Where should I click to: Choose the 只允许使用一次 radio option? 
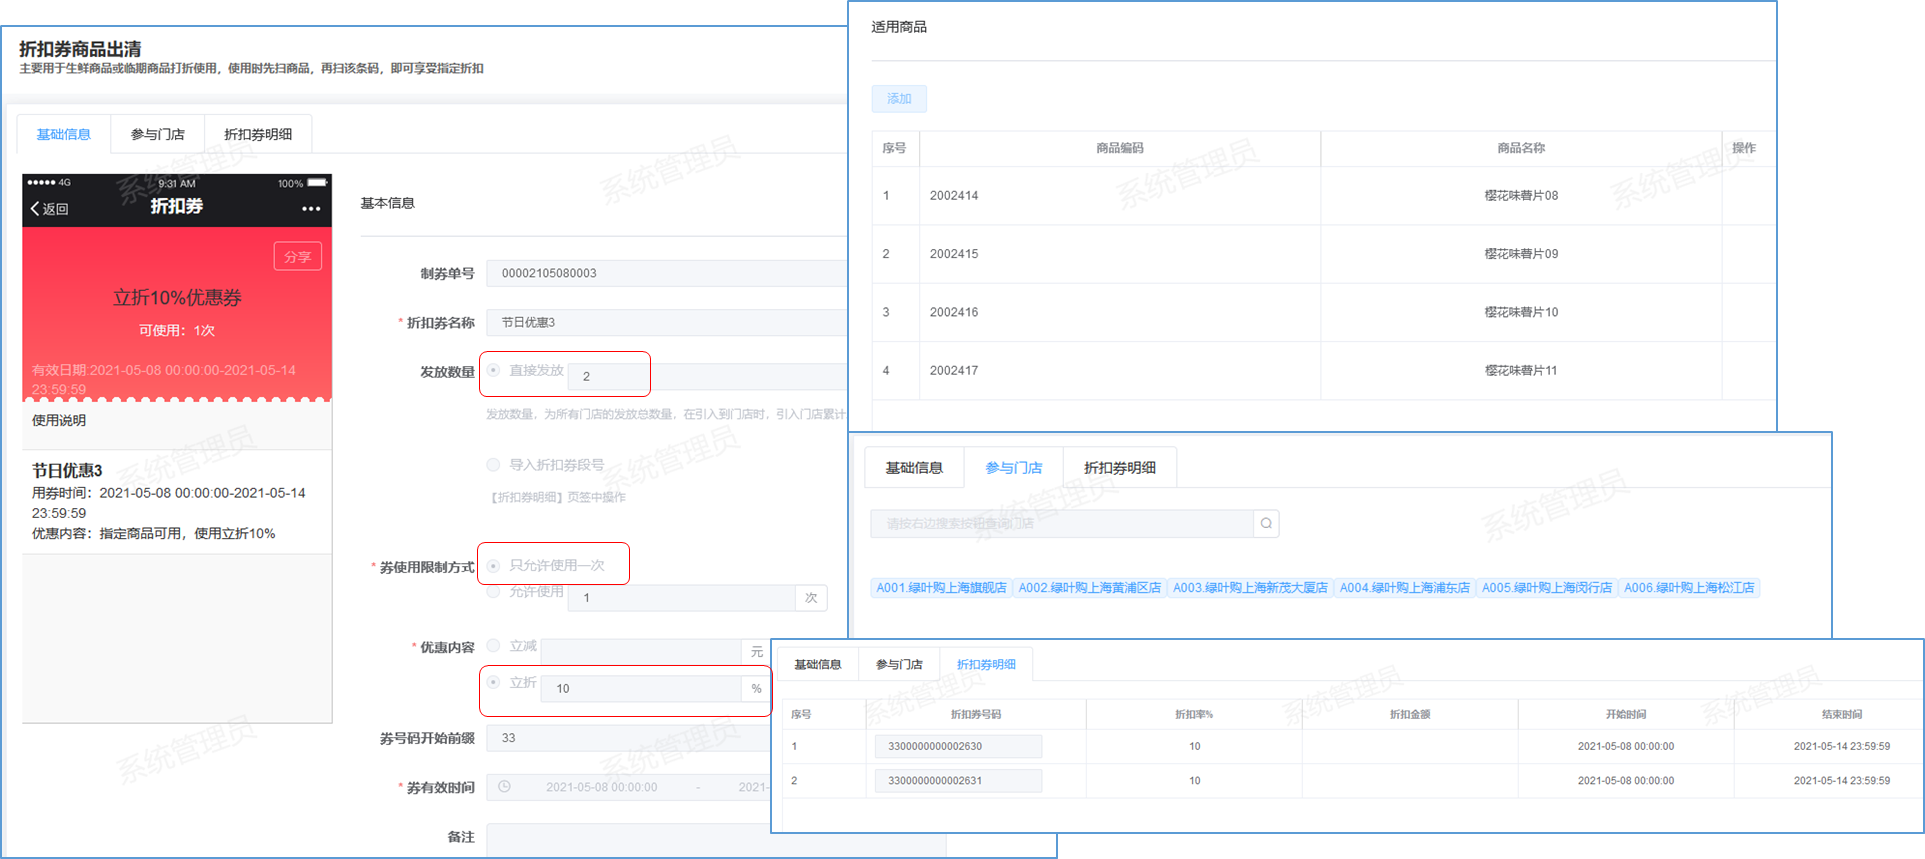coord(493,565)
